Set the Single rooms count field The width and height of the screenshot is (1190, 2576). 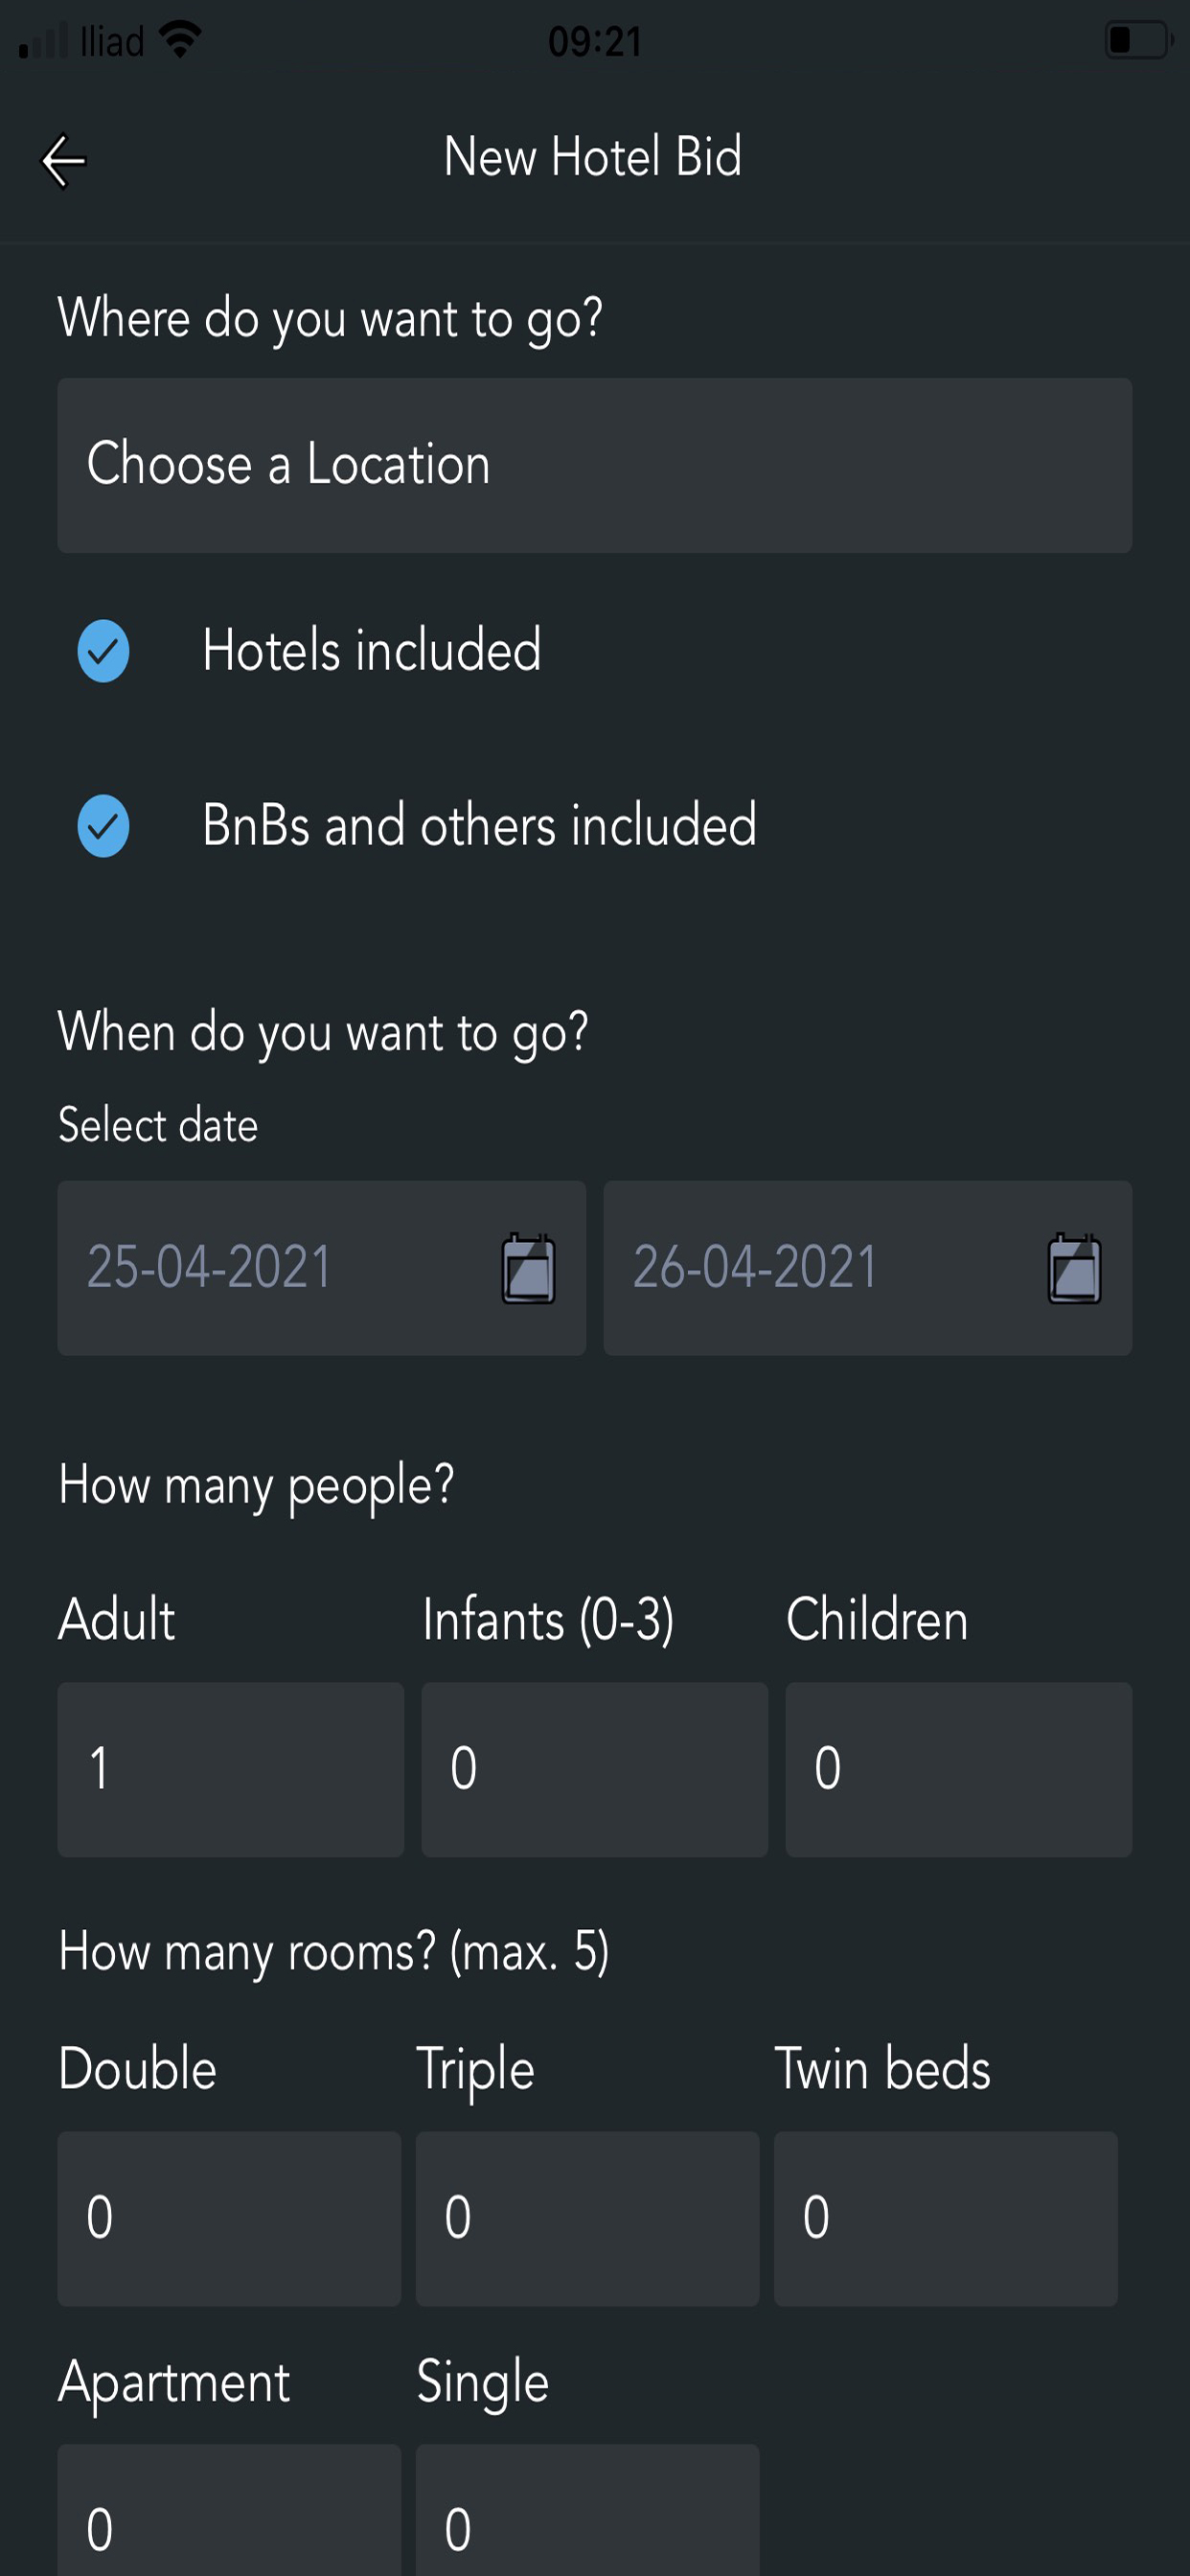coord(588,2510)
